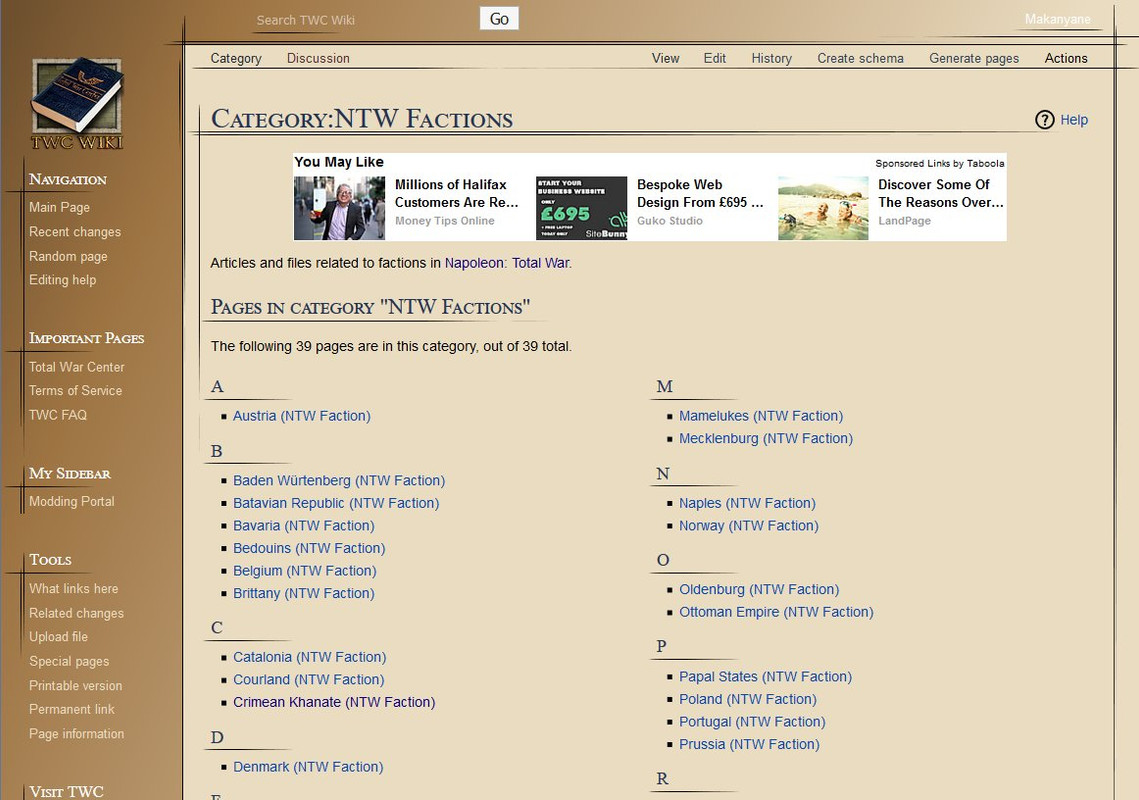Open Poland (NTW Faction) page

tap(747, 699)
